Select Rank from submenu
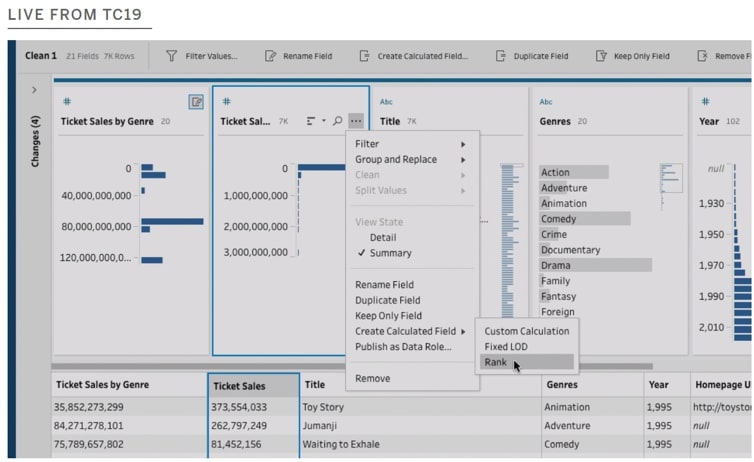The height and width of the screenshot is (462, 754). pos(527,362)
